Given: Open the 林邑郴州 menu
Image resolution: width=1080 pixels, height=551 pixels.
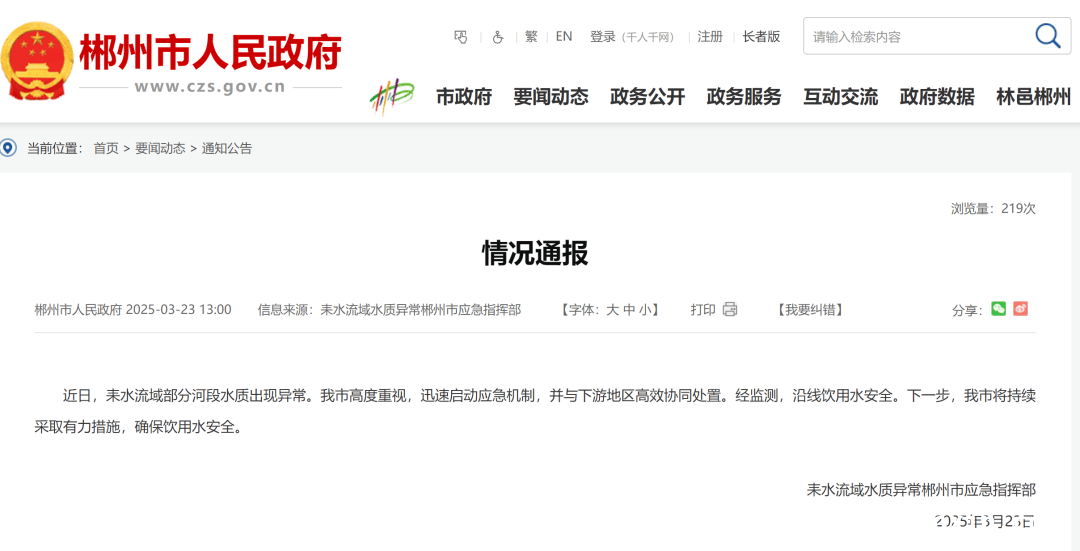Looking at the screenshot, I should tap(1034, 97).
